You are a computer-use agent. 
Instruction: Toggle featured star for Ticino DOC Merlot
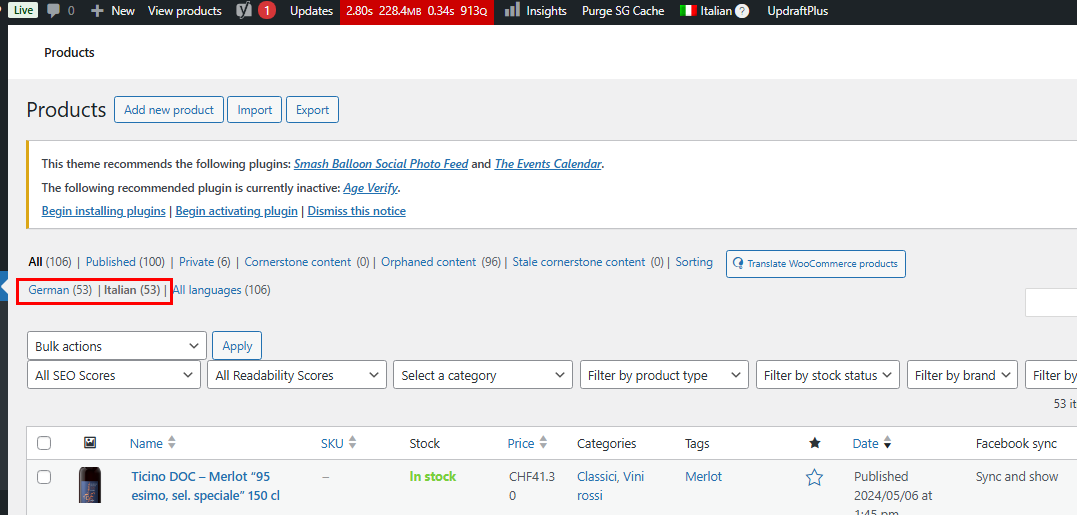(814, 477)
